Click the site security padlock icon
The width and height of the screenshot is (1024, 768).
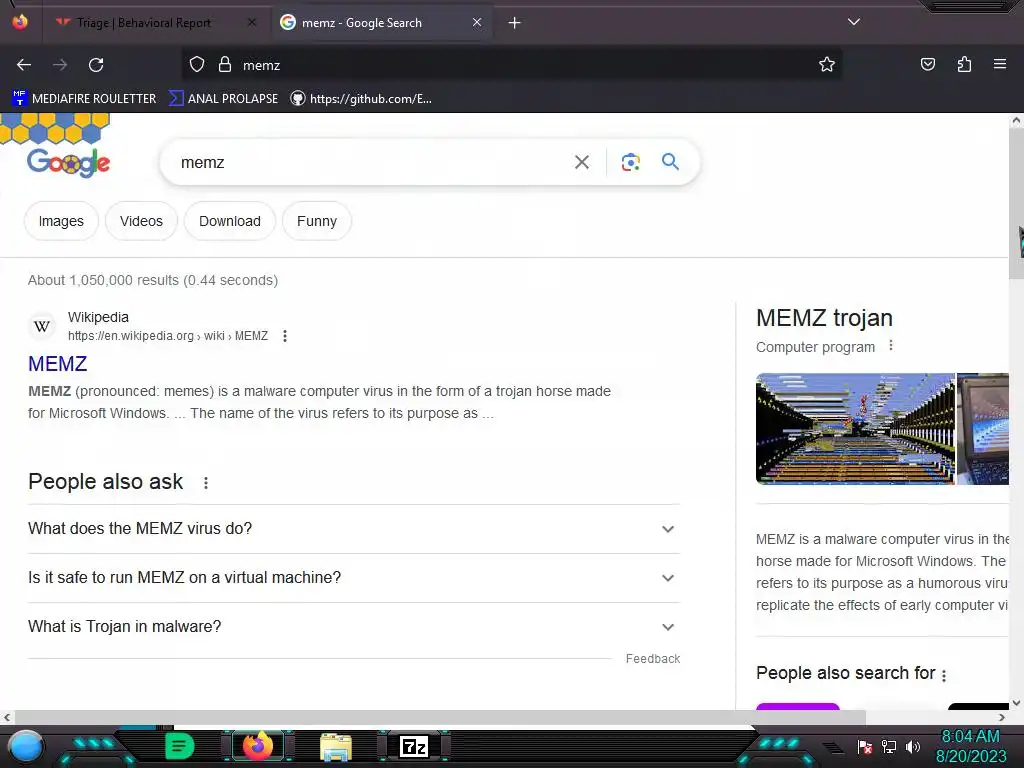click(x=225, y=65)
